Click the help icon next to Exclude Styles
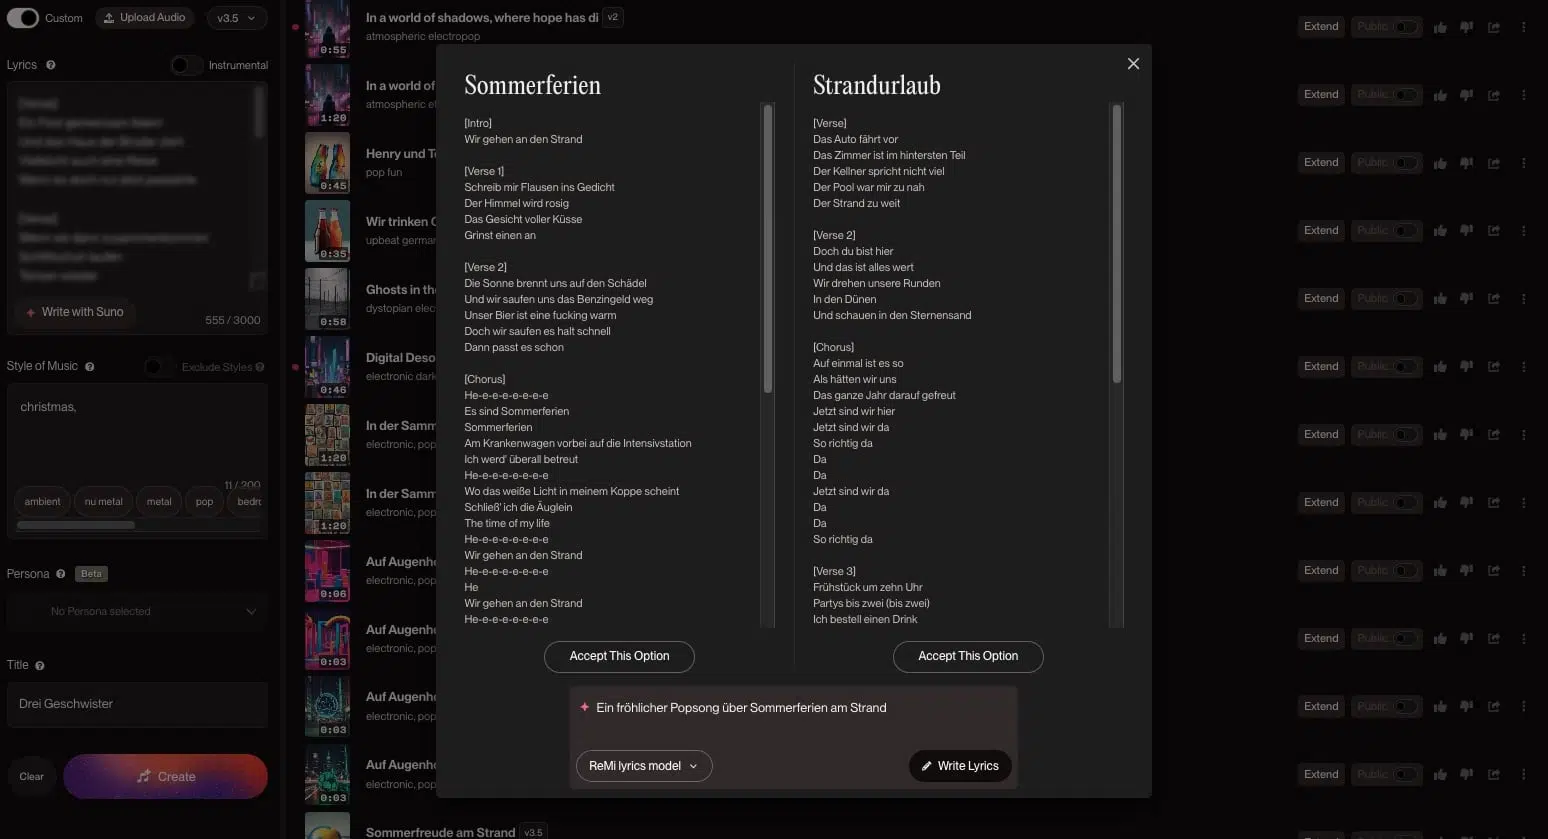 pyautogui.click(x=258, y=367)
